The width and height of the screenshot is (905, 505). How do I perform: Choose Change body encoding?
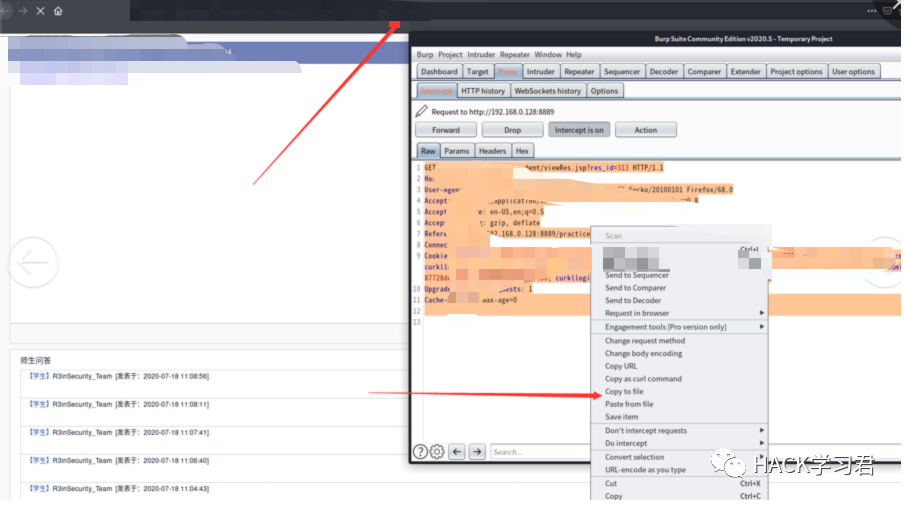click(x=679, y=353)
